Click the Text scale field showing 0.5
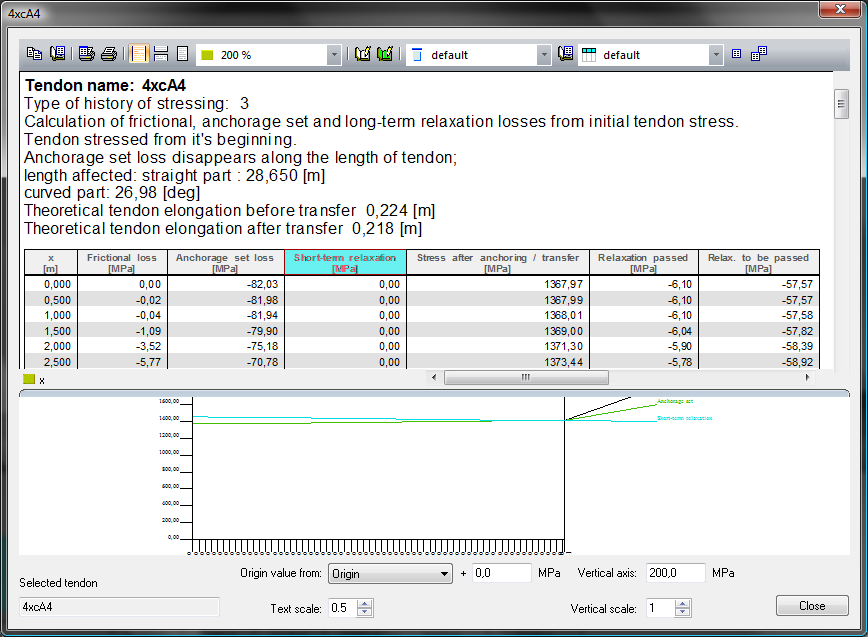 (343, 608)
